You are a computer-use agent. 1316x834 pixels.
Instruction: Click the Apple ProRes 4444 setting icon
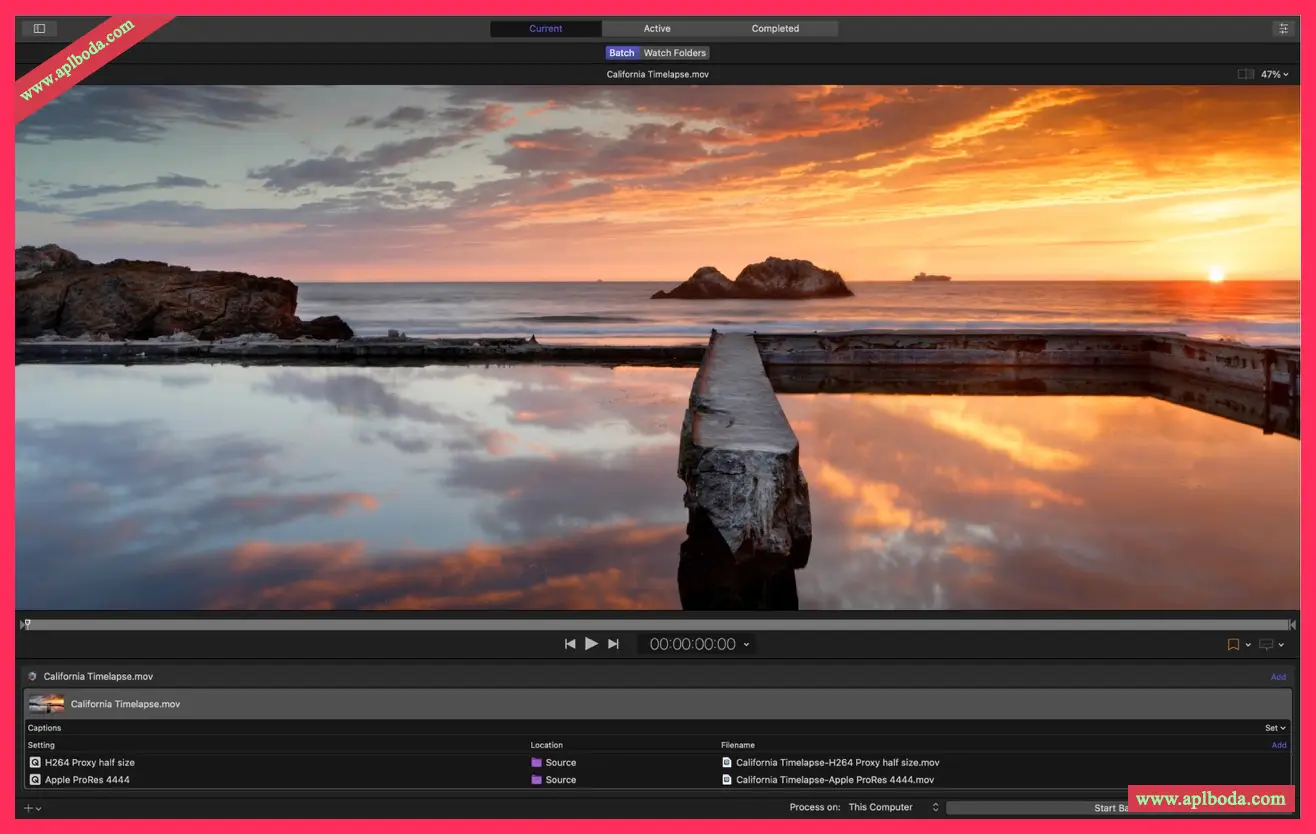pyautogui.click(x=35, y=780)
